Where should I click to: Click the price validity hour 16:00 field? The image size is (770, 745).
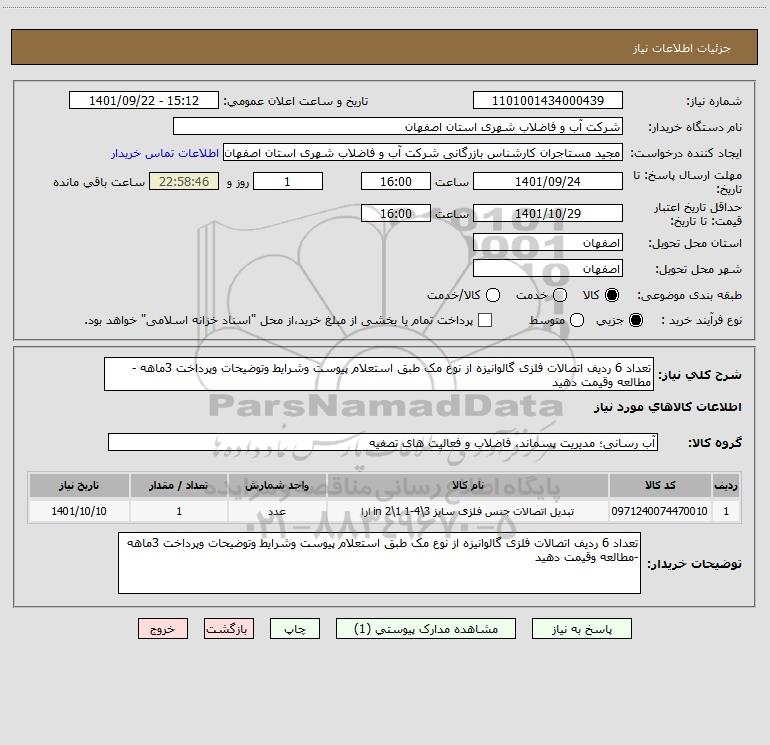(x=396, y=213)
